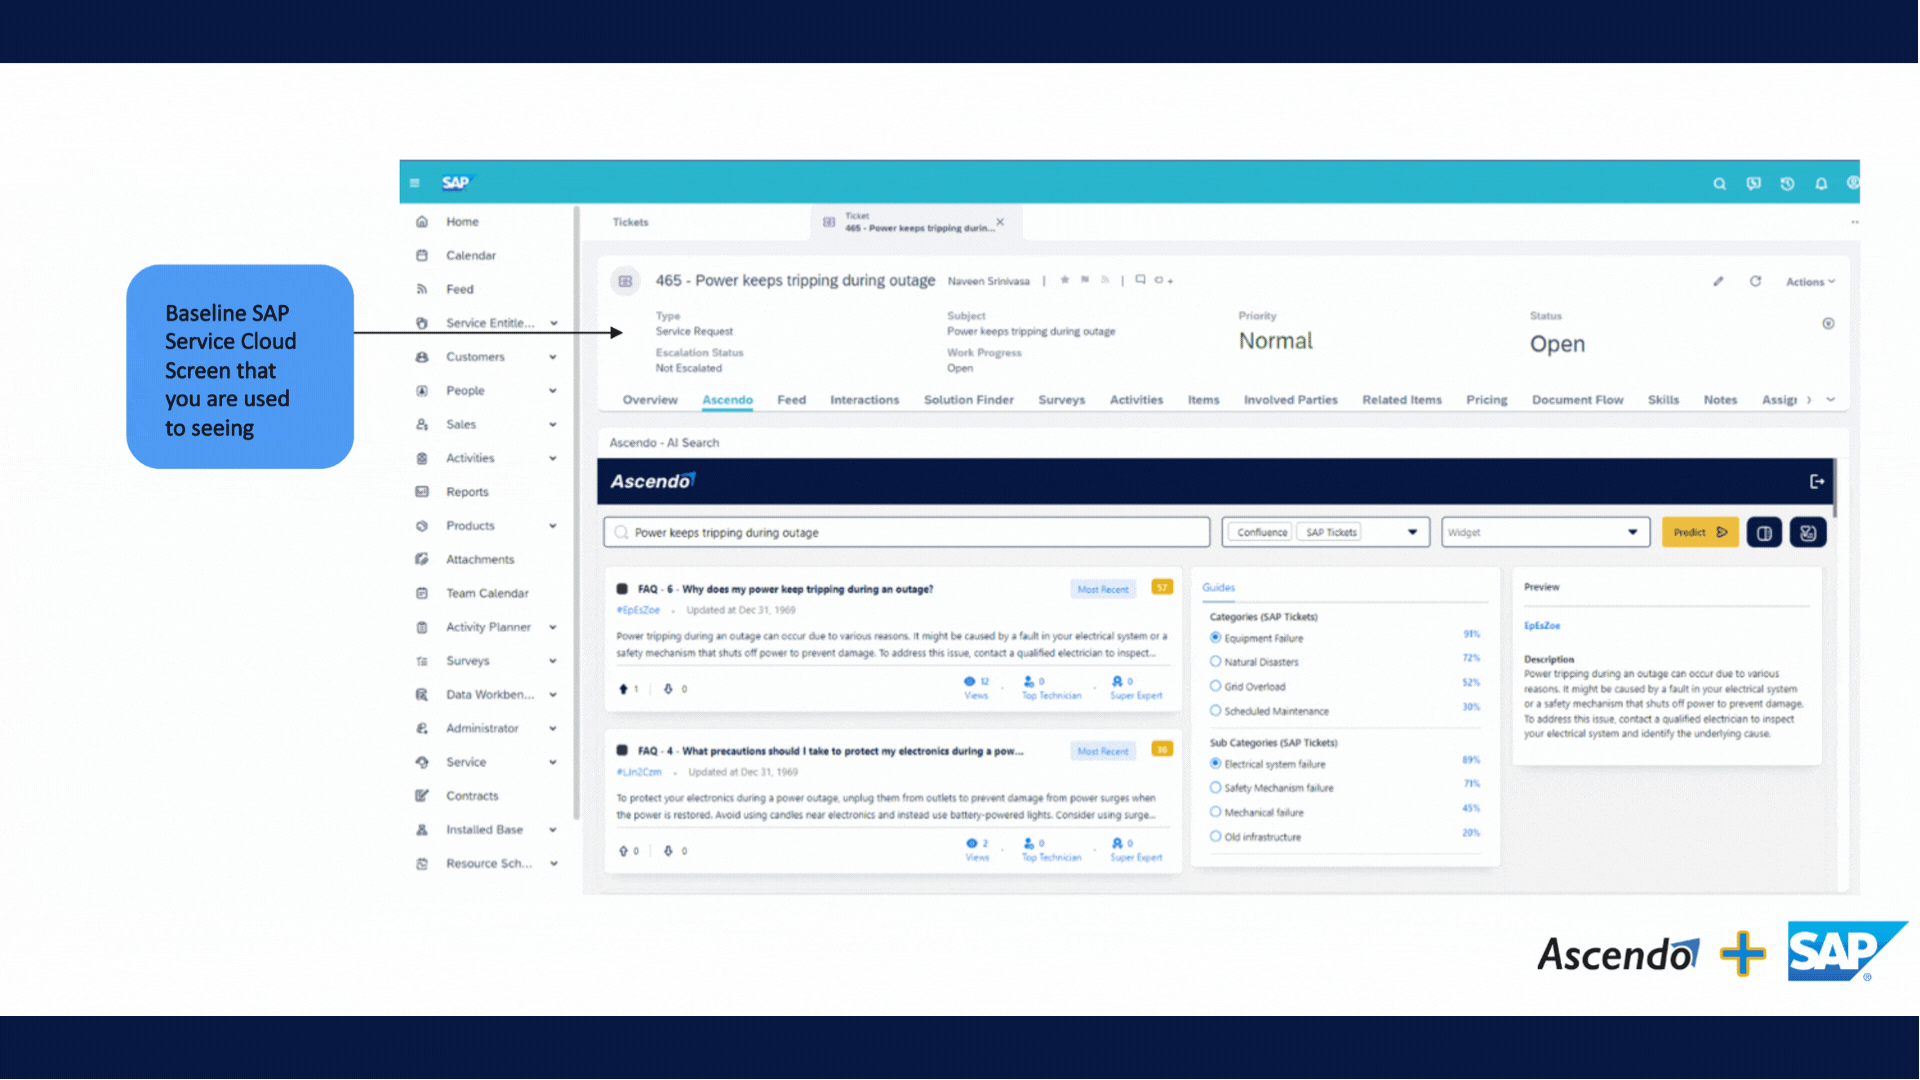Open the history clock icon in header

pyautogui.click(x=1787, y=183)
